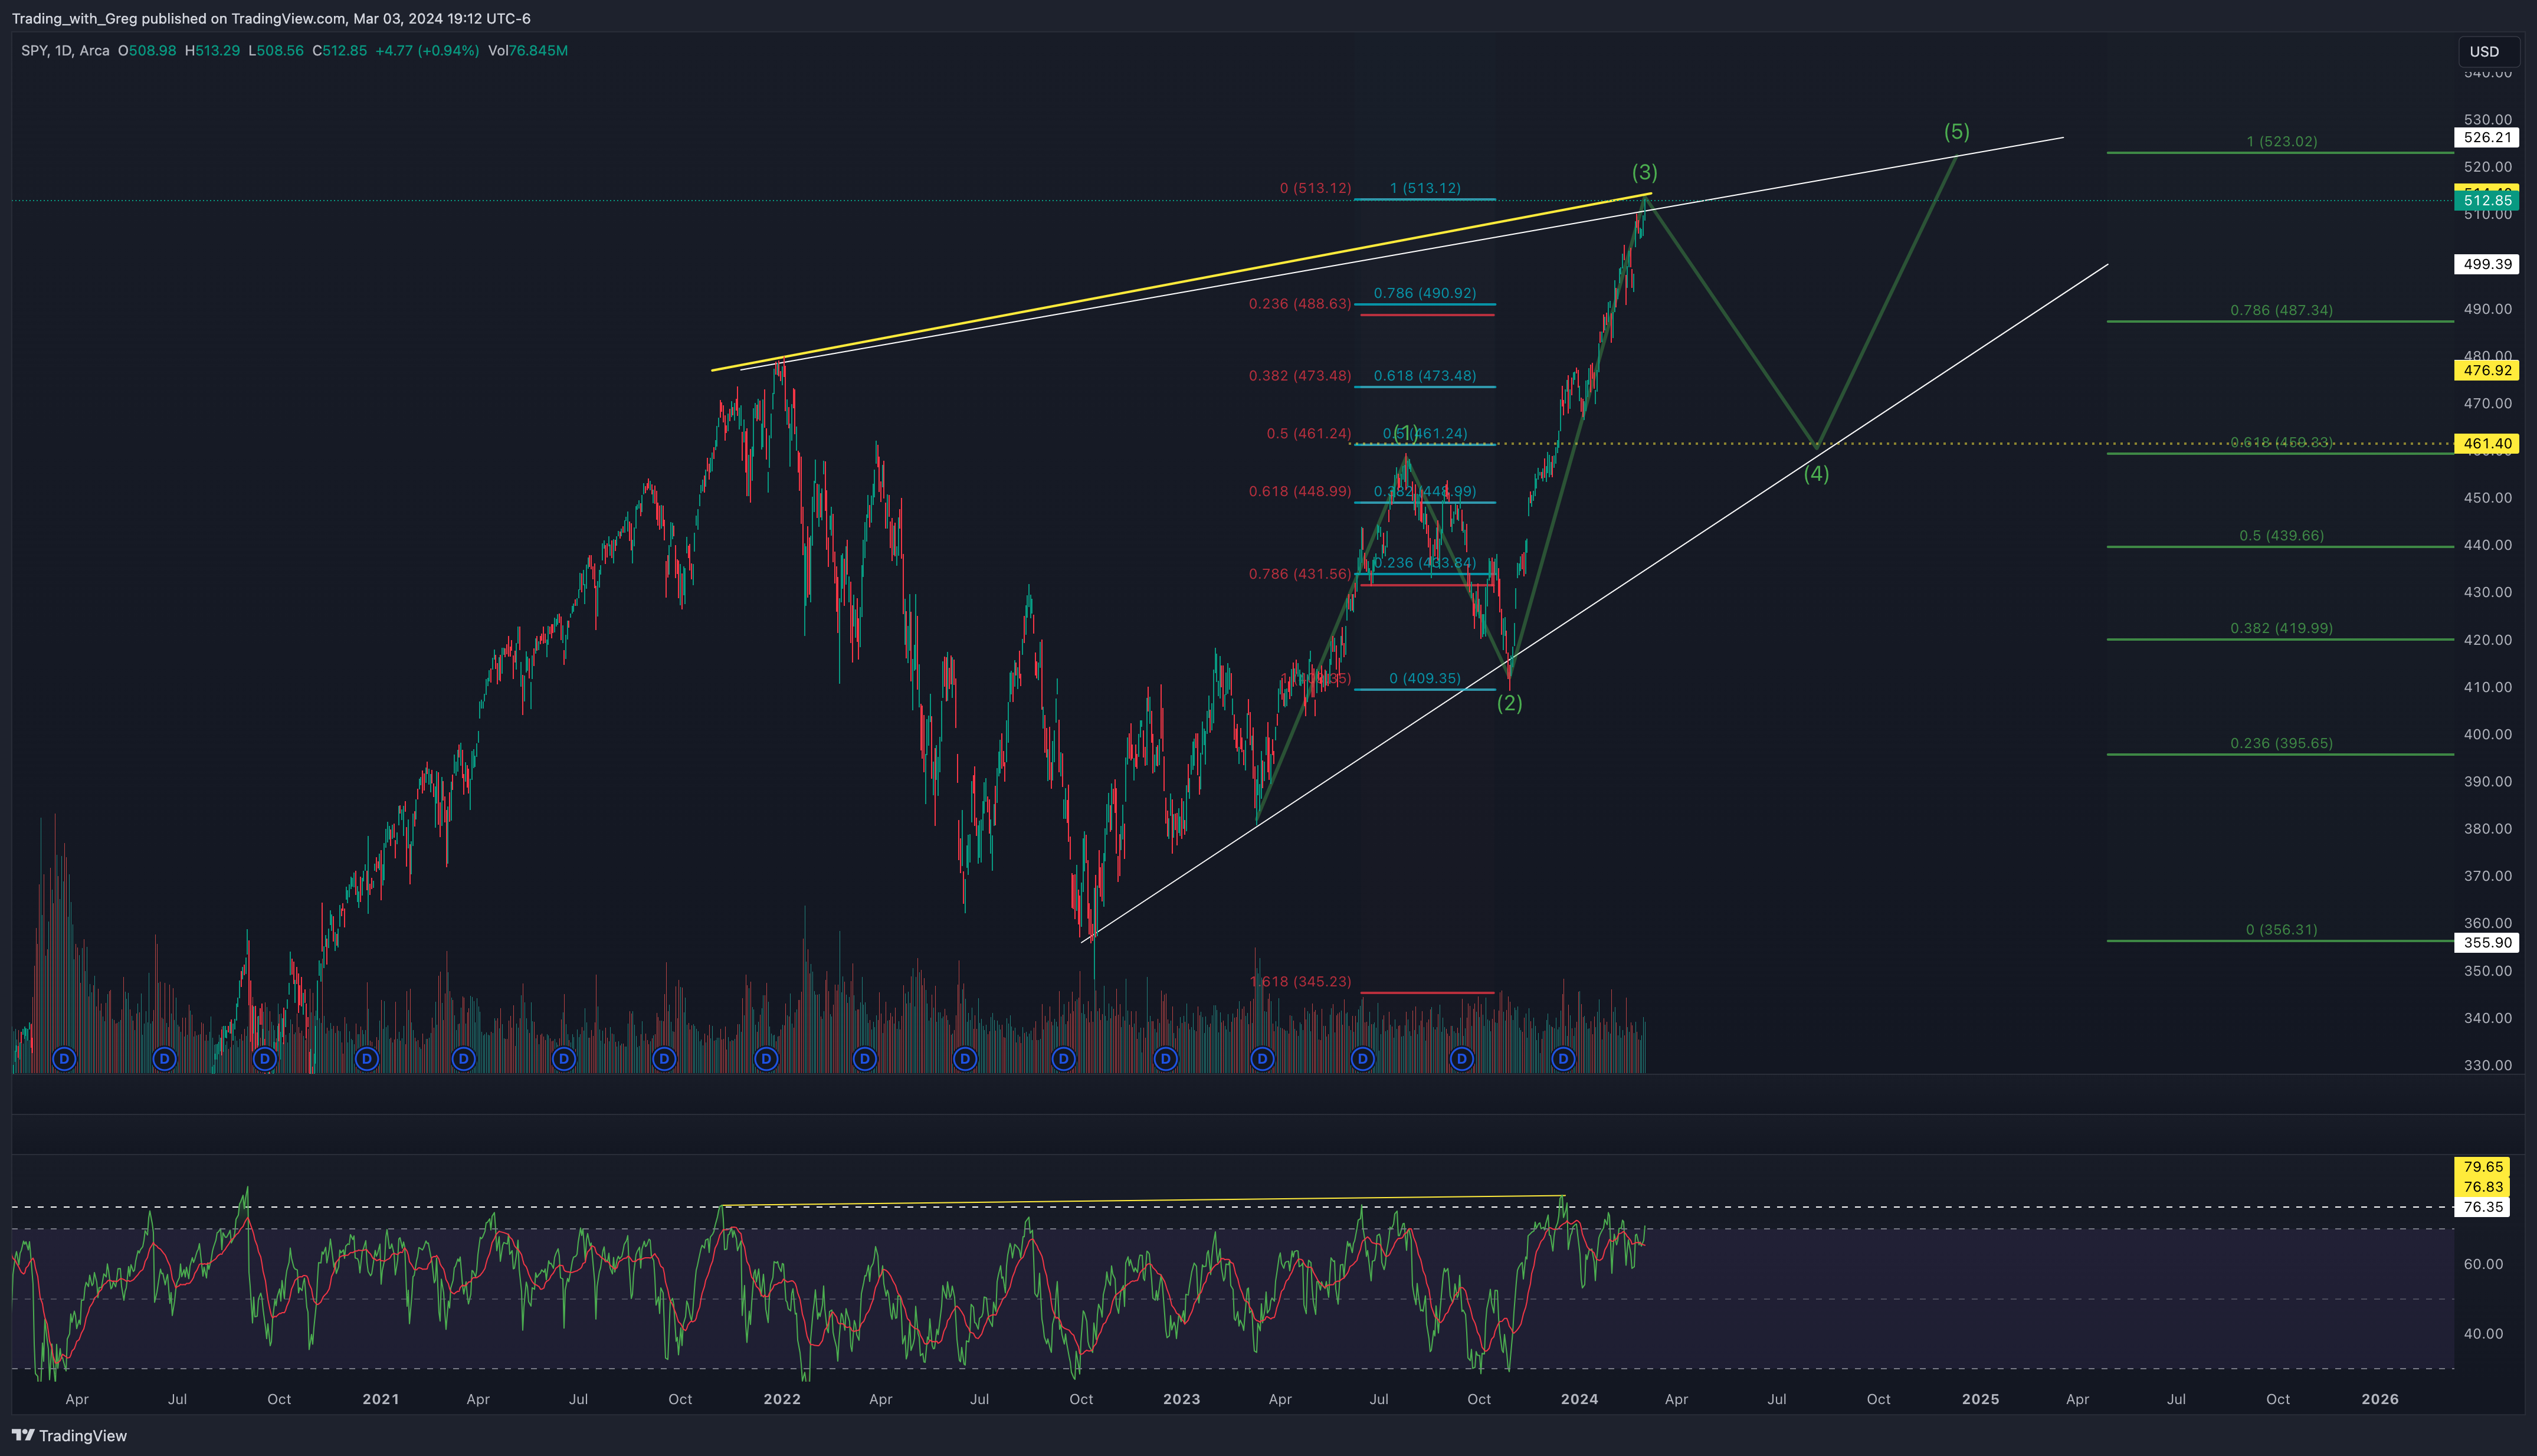Click the 526.21 price label
The height and width of the screenshot is (1456, 2537).
click(2487, 138)
